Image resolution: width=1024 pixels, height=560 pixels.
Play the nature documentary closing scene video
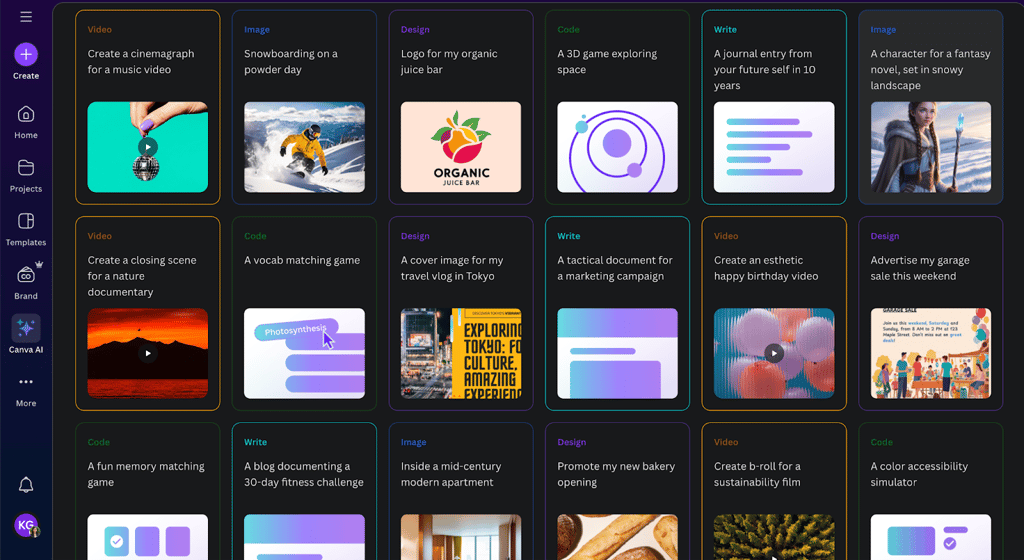148,353
